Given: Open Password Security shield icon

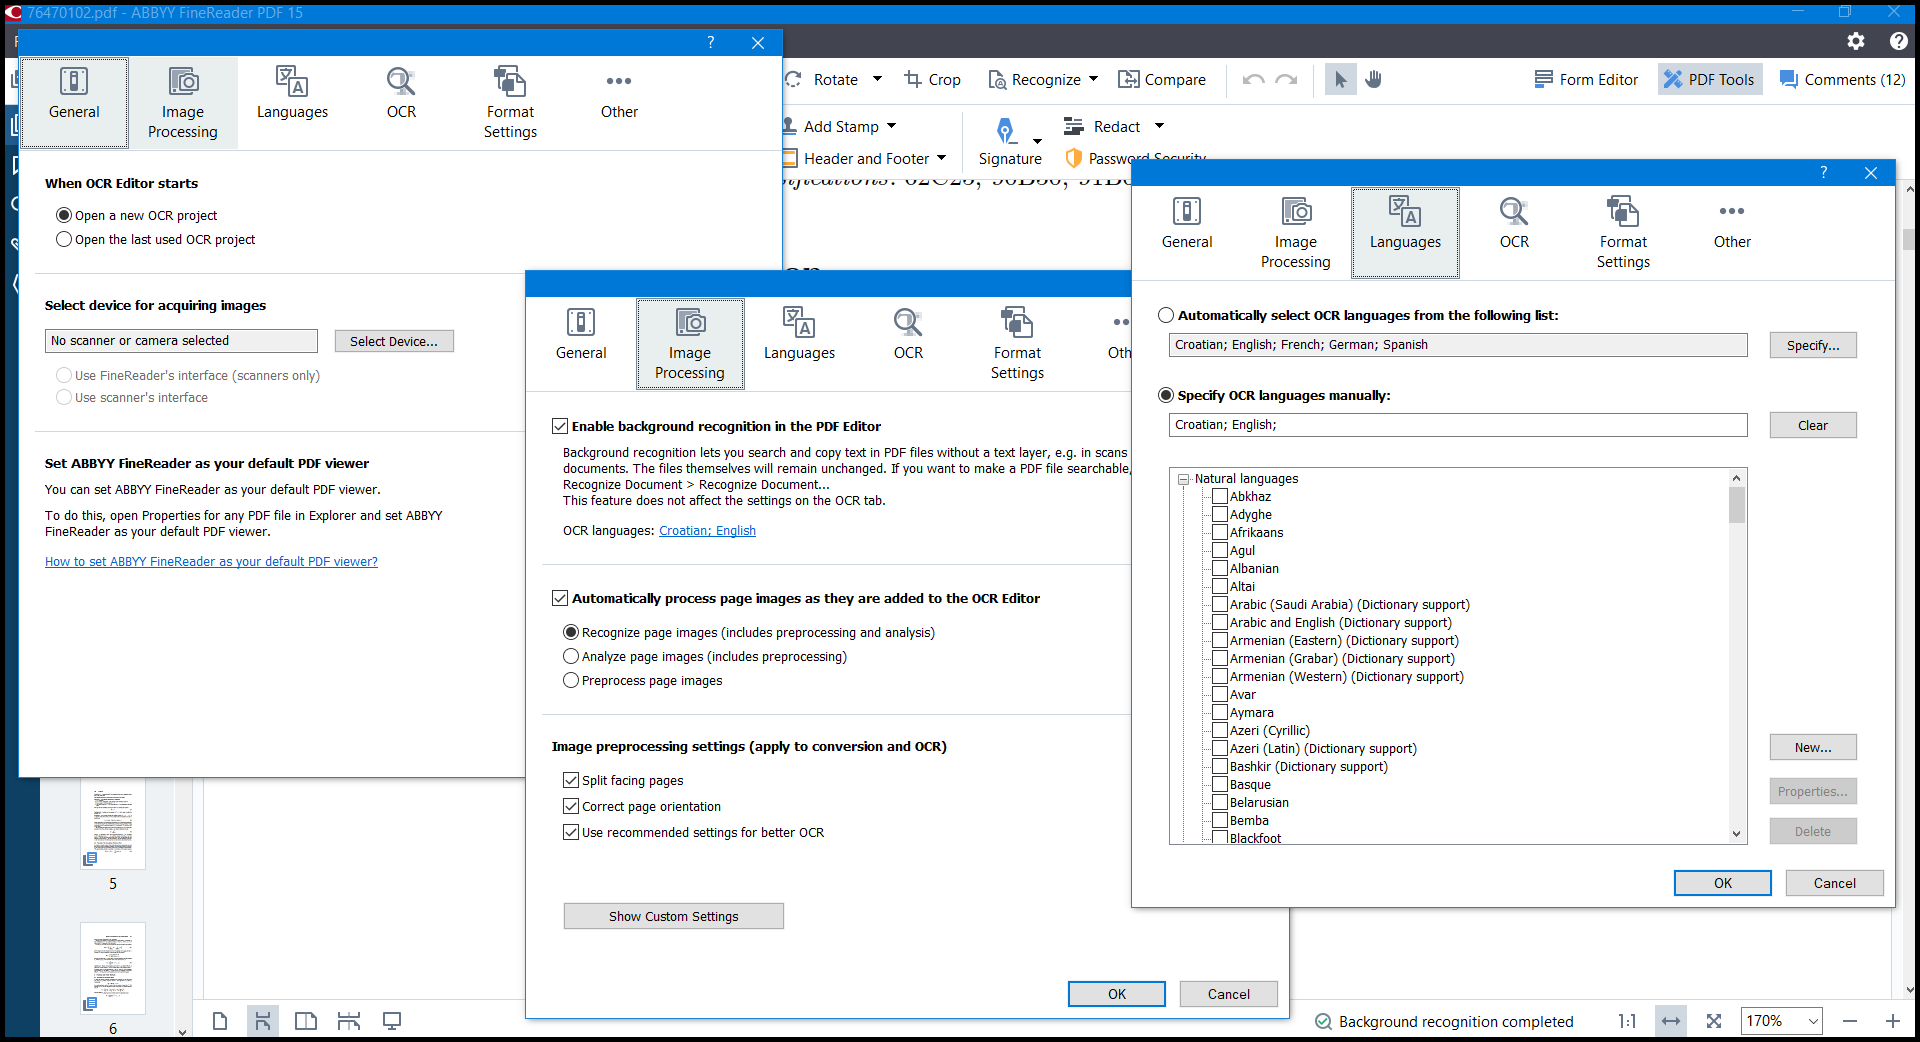Looking at the screenshot, I should pos(1074,158).
